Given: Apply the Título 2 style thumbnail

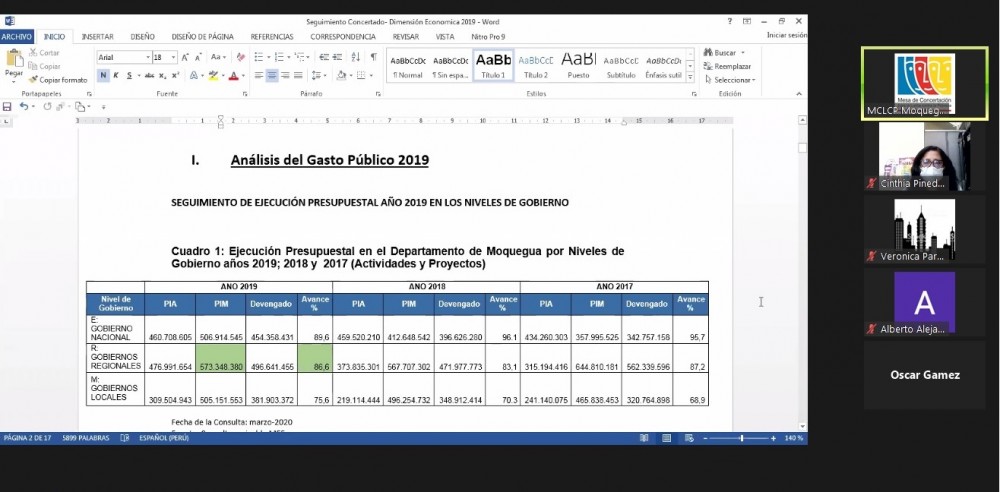Looking at the screenshot, I should [536, 65].
